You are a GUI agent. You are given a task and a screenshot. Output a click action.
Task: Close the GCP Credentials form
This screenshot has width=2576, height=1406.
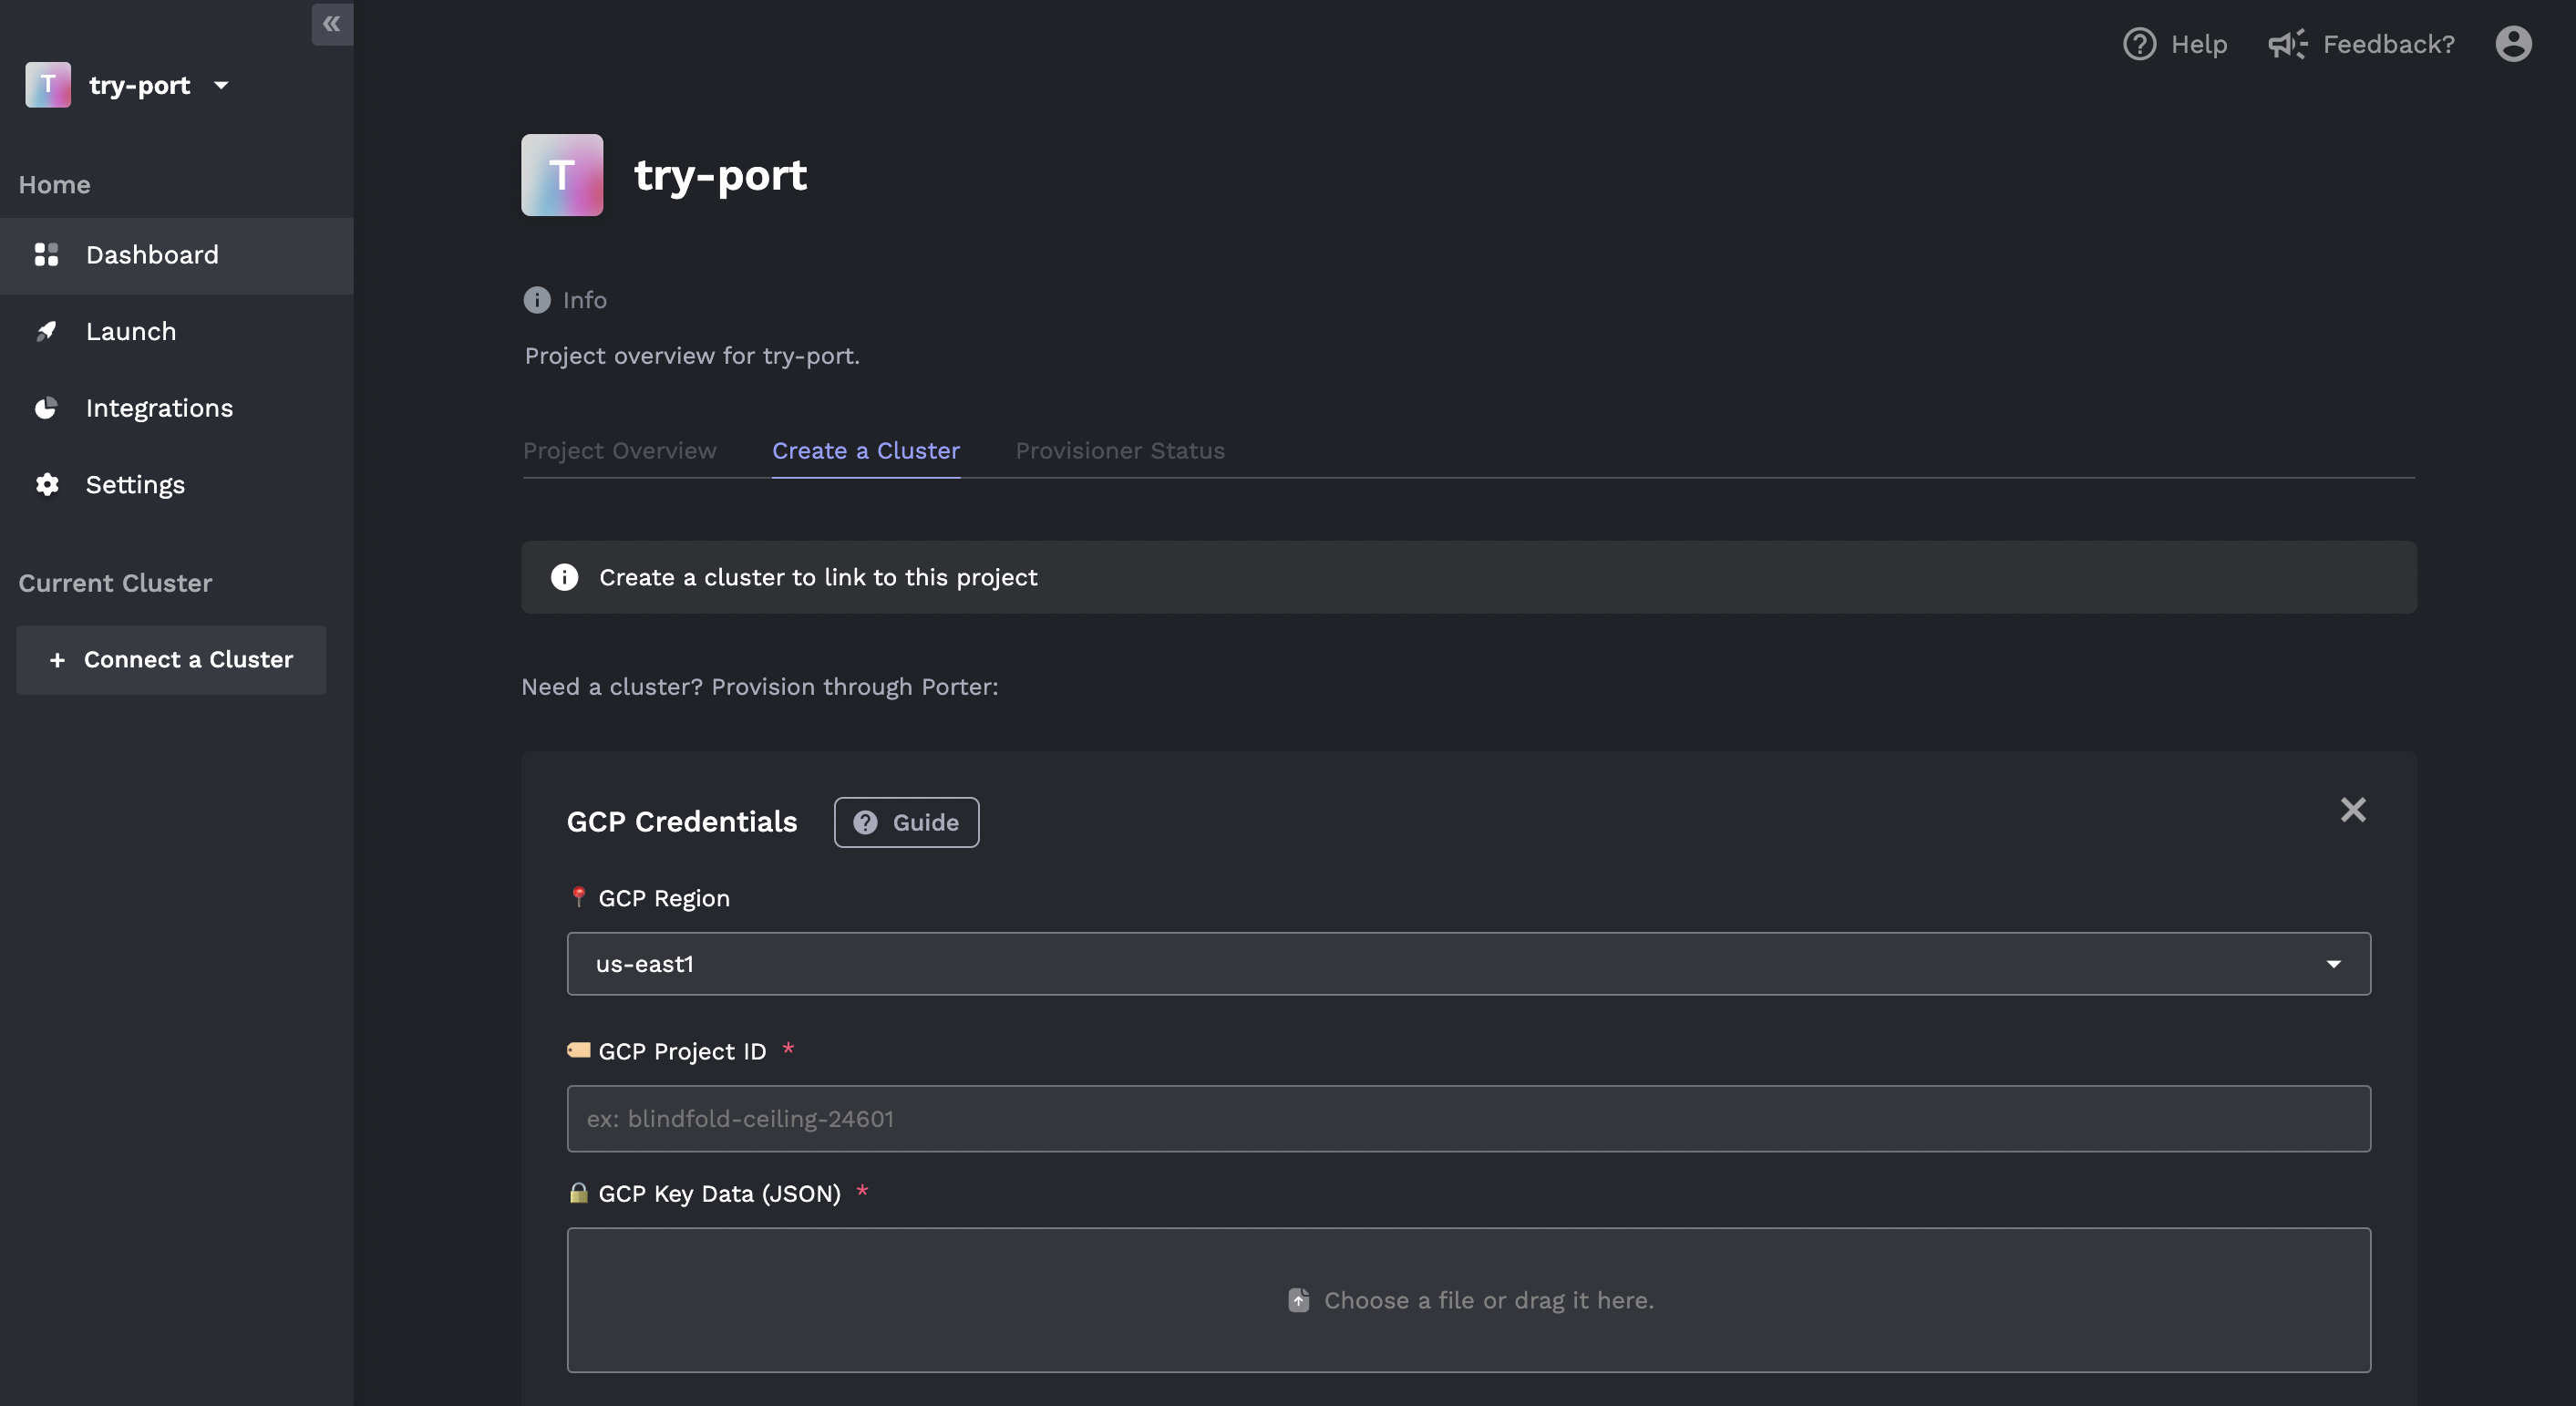click(x=2353, y=810)
